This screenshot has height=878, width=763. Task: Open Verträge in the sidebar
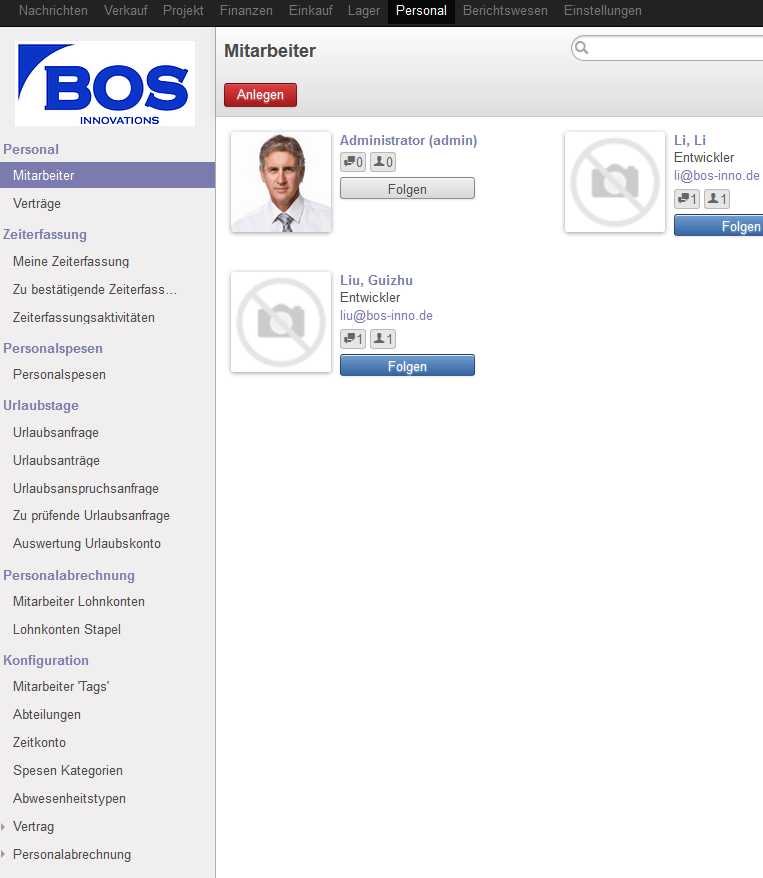[x=37, y=203]
